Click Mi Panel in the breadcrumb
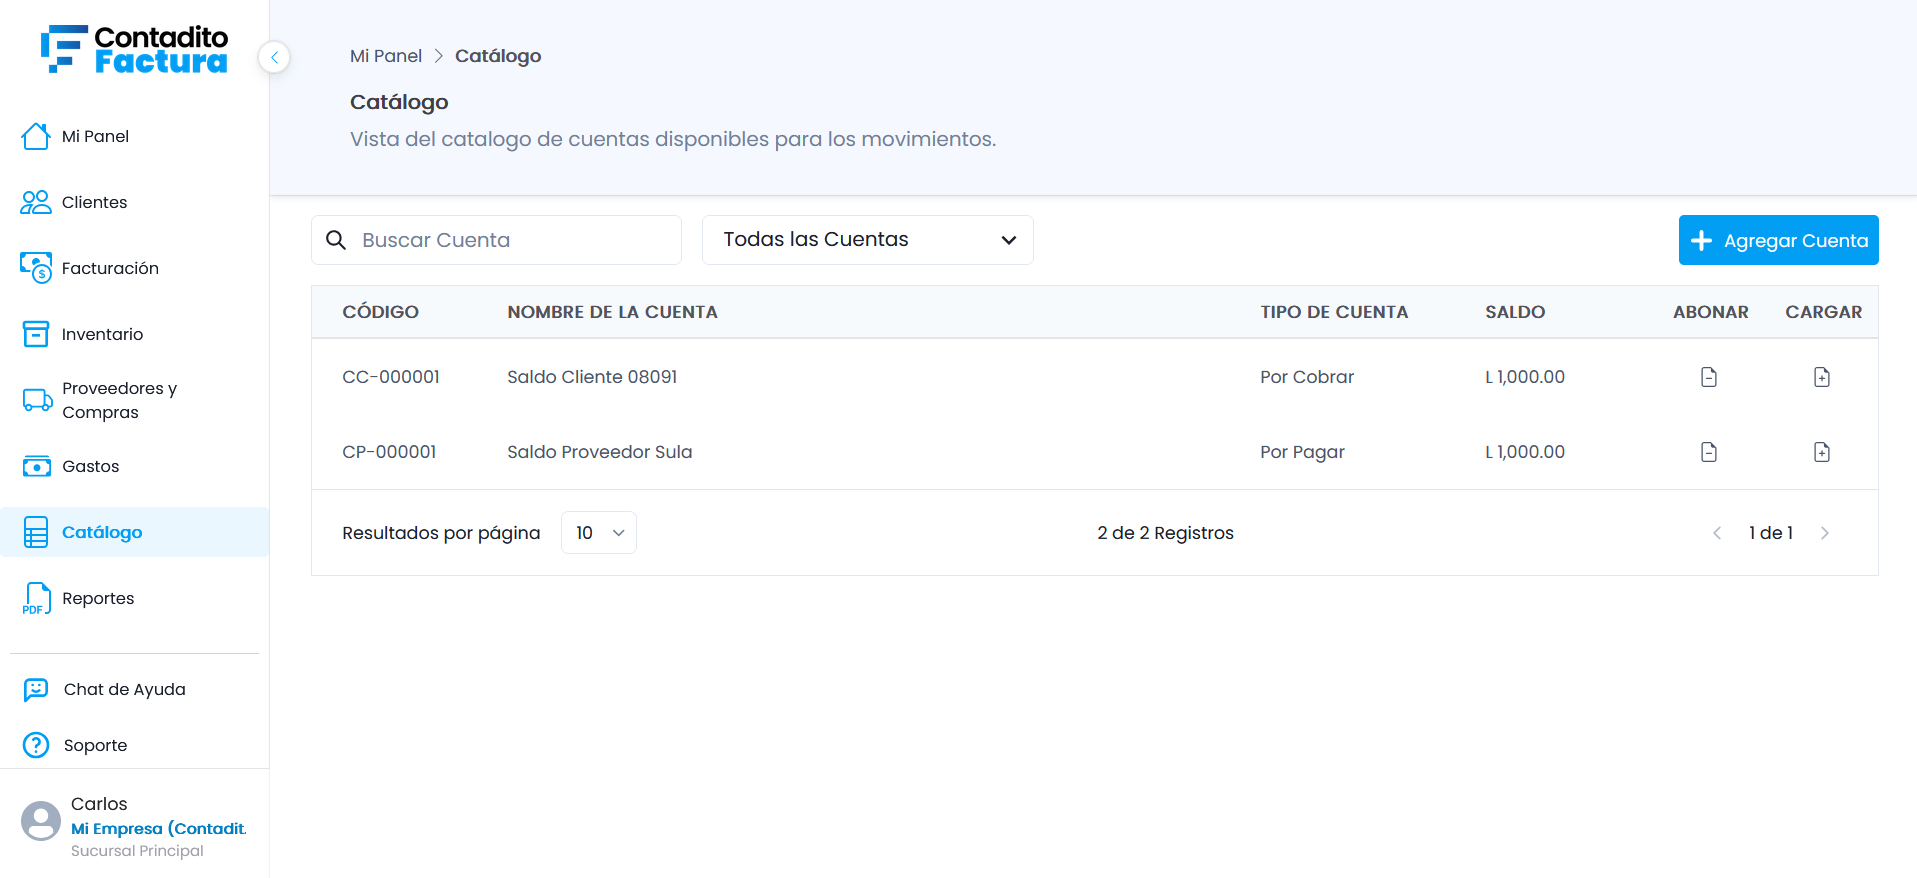 pyautogui.click(x=386, y=56)
